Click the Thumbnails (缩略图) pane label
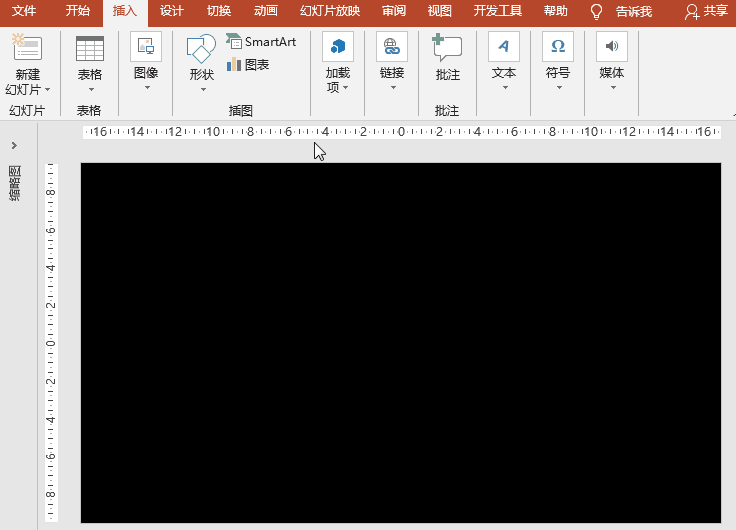This screenshot has width=736, height=530. pyautogui.click(x=15, y=183)
